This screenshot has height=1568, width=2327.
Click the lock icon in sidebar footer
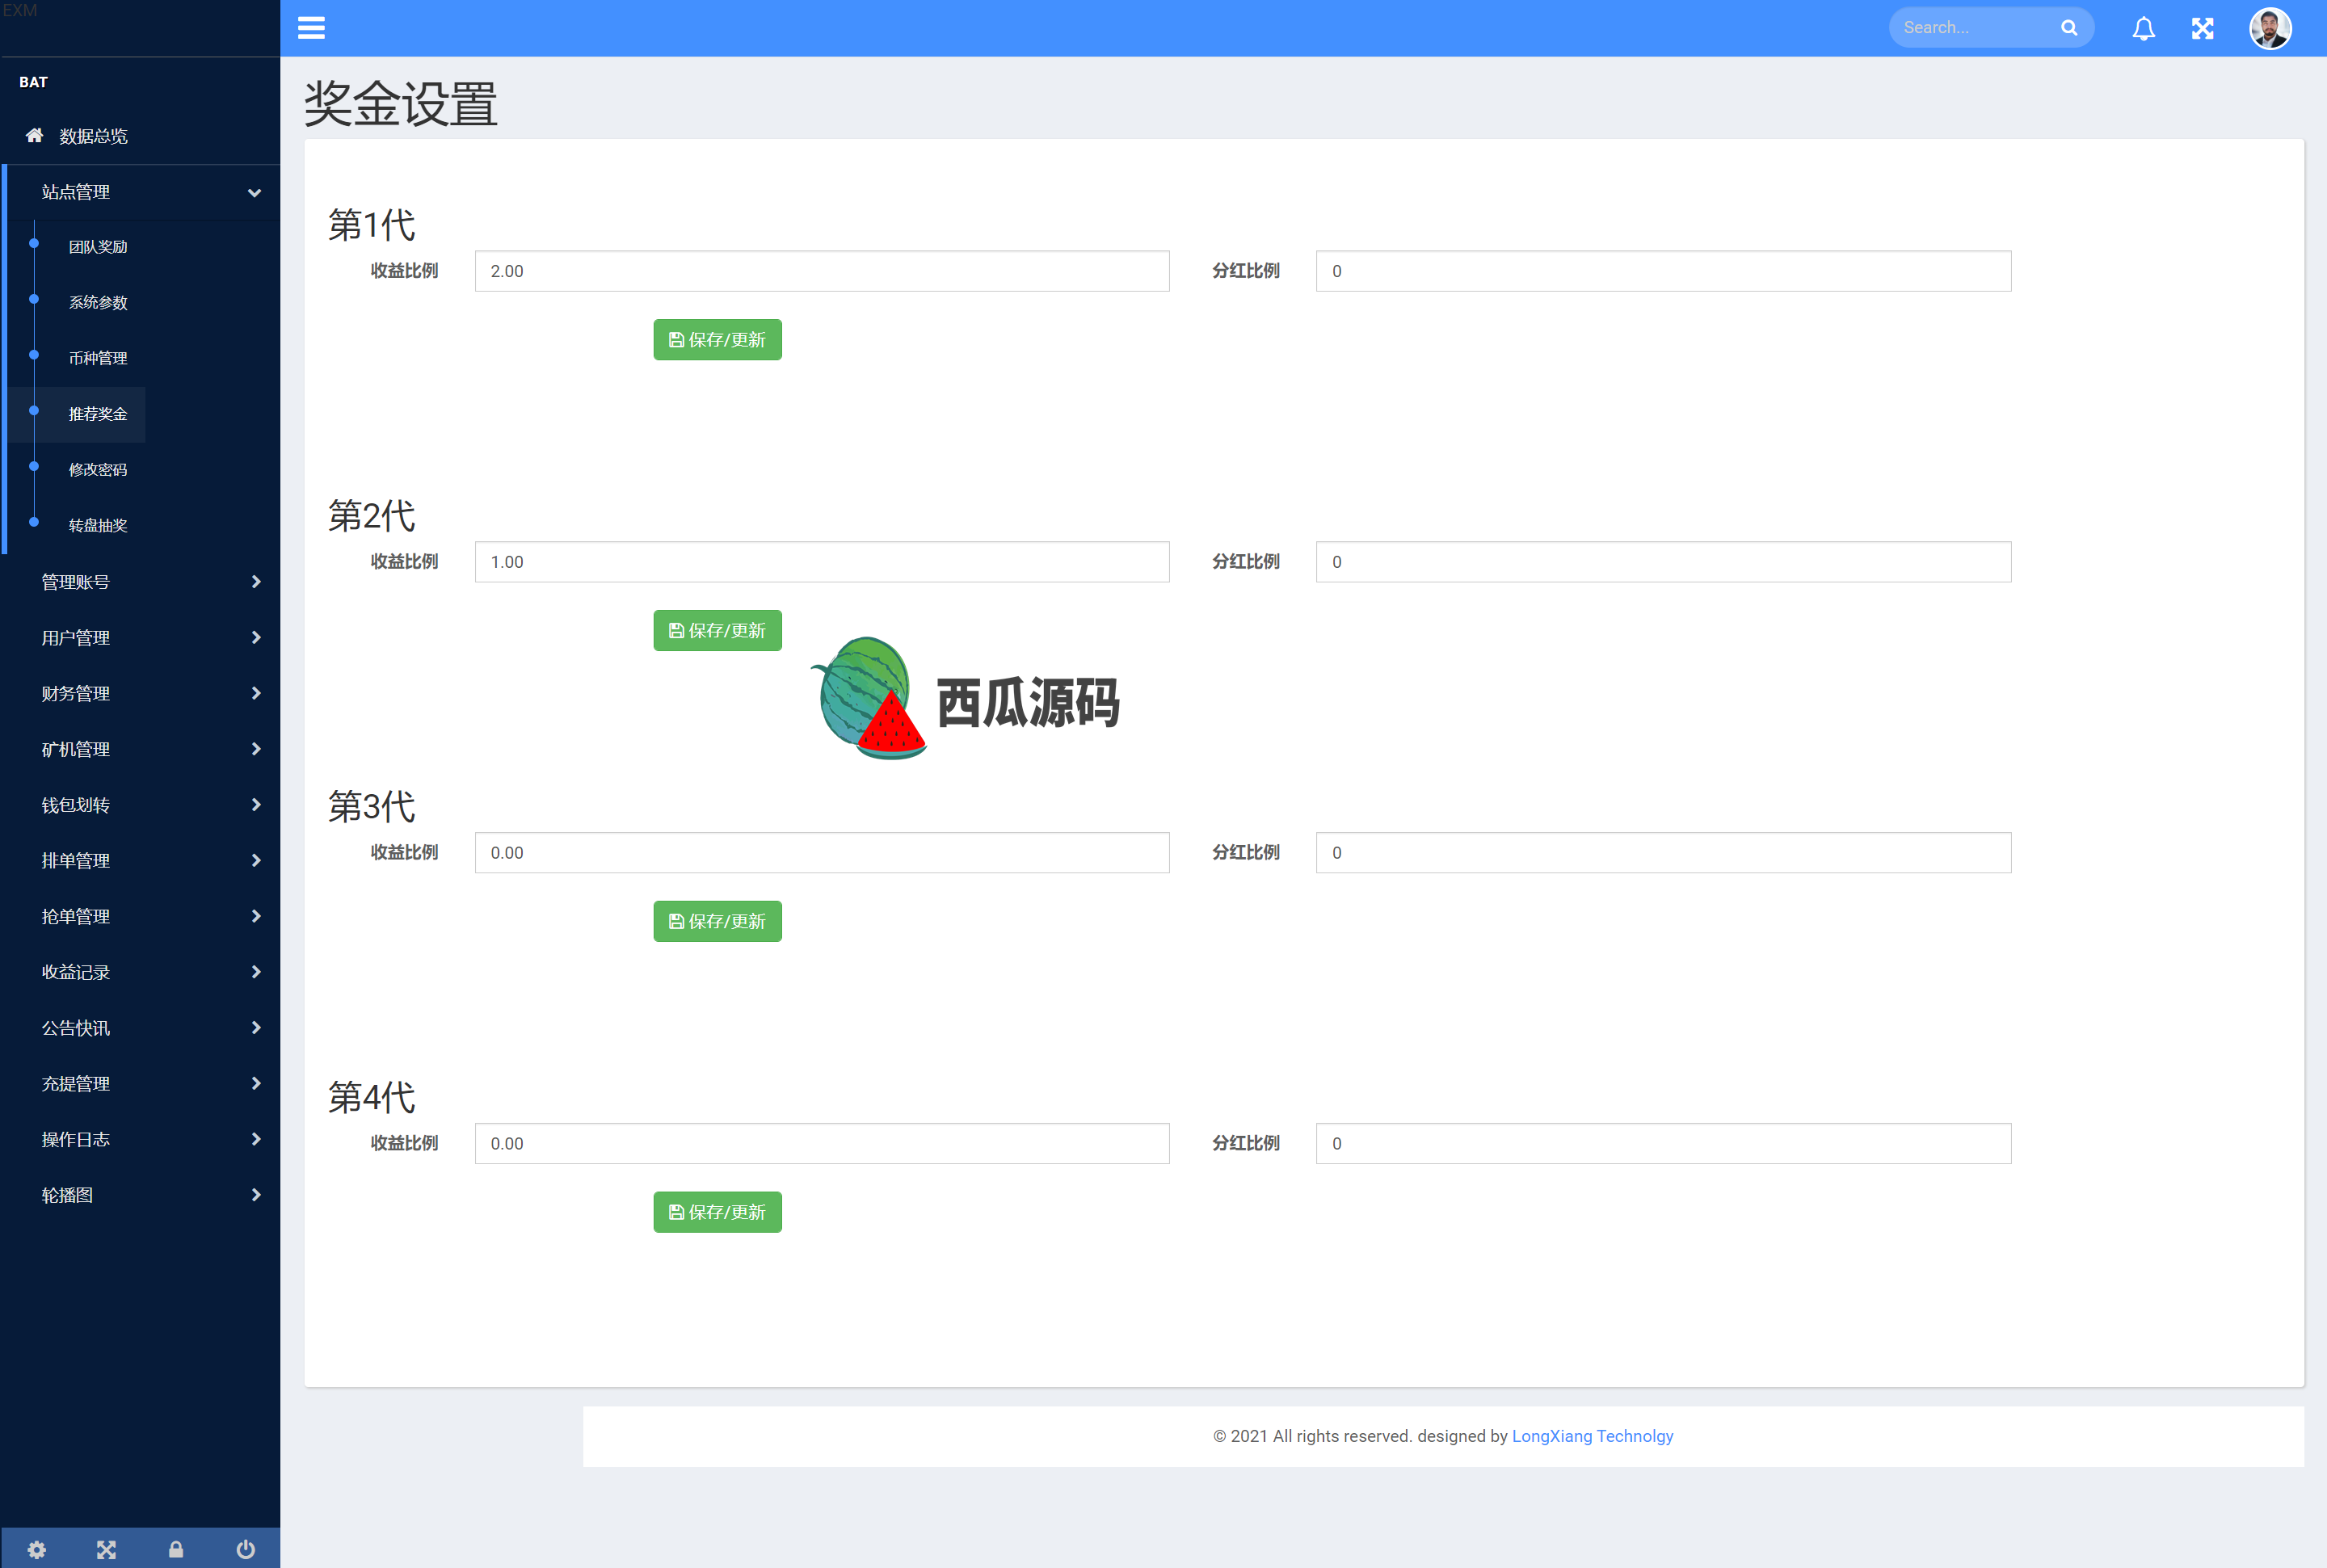(176, 1549)
